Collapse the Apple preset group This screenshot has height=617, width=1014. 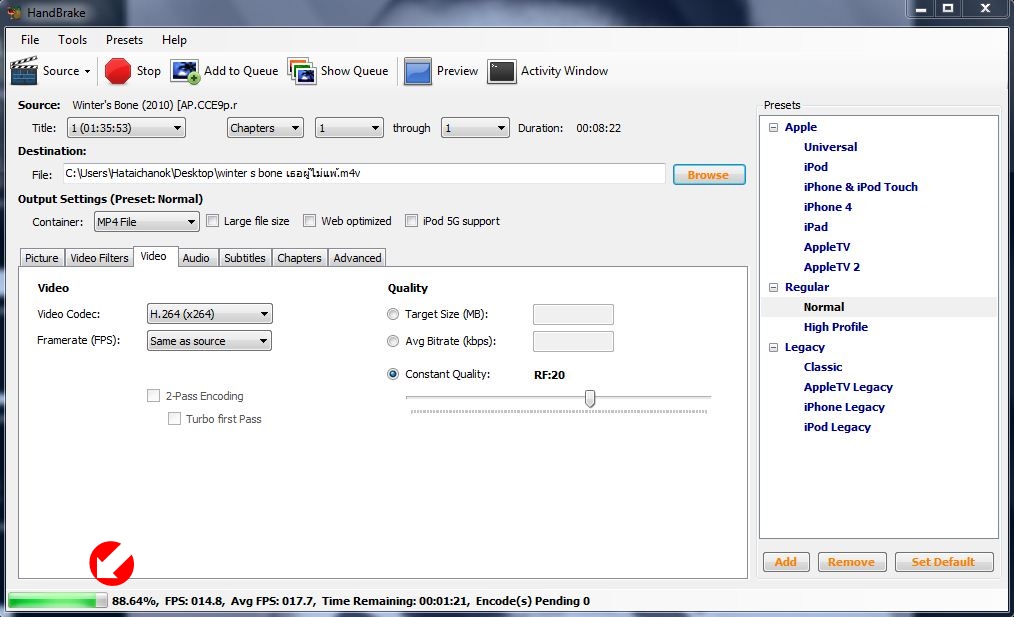tap(773, 127)
